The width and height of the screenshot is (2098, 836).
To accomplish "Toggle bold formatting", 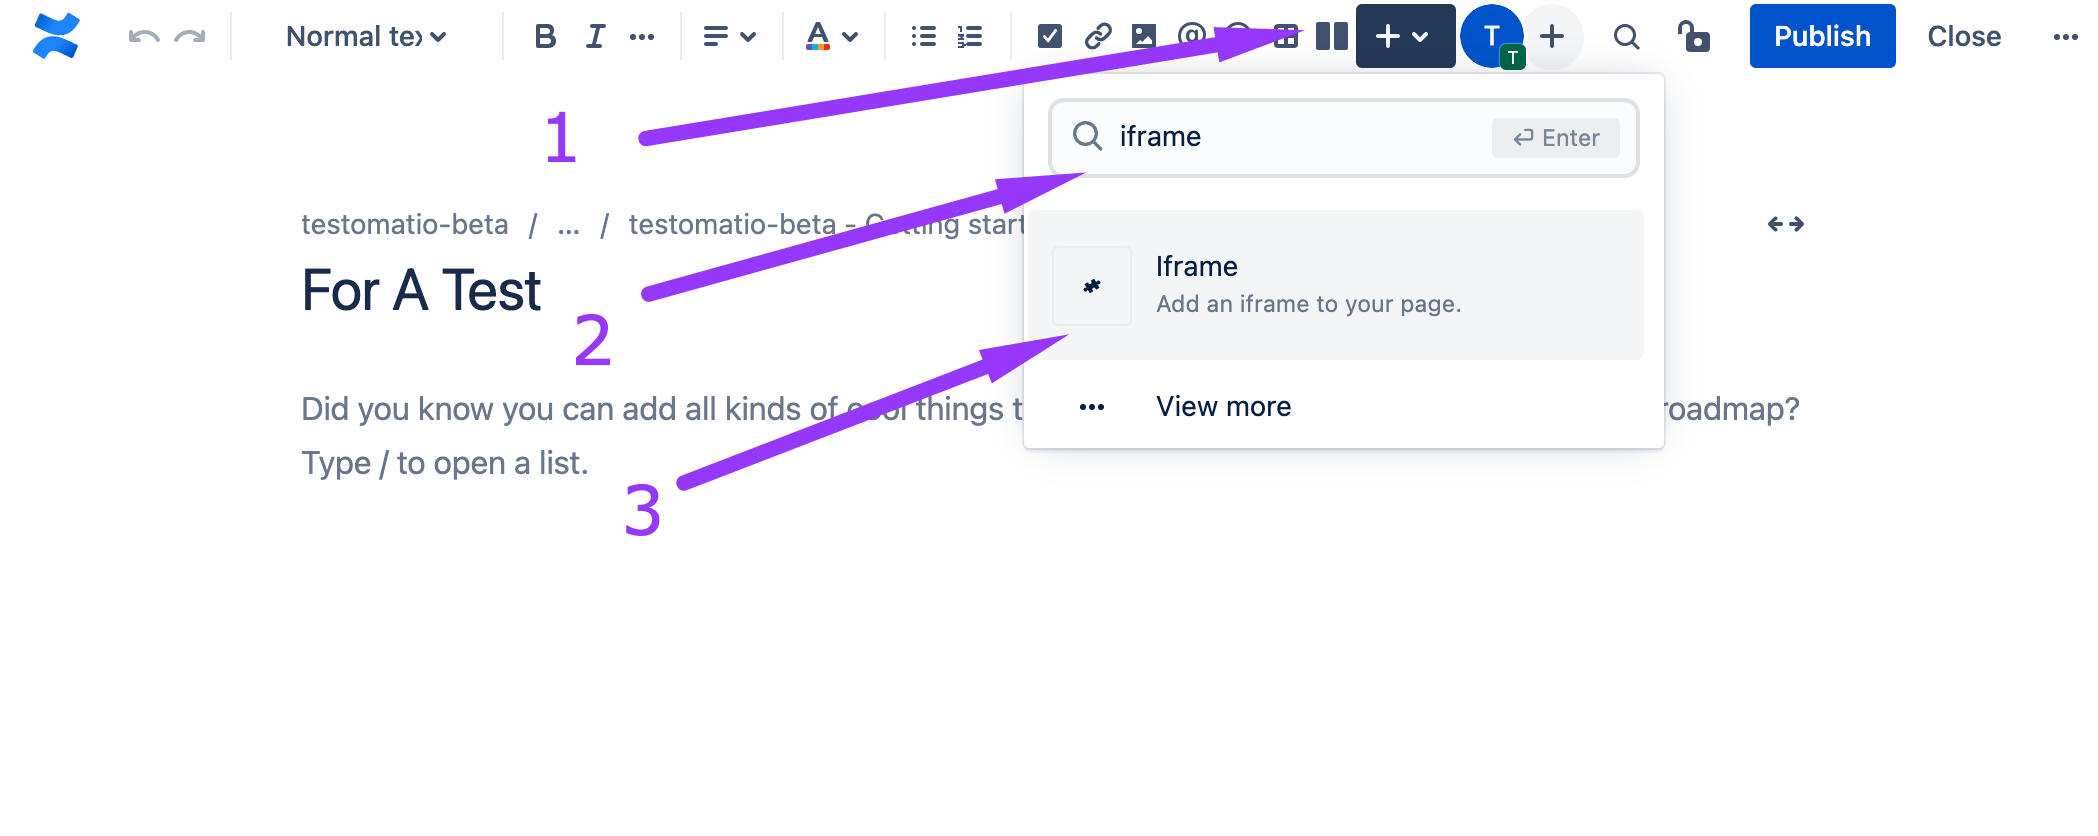I will pyautogui.click(x=545, y=37).
